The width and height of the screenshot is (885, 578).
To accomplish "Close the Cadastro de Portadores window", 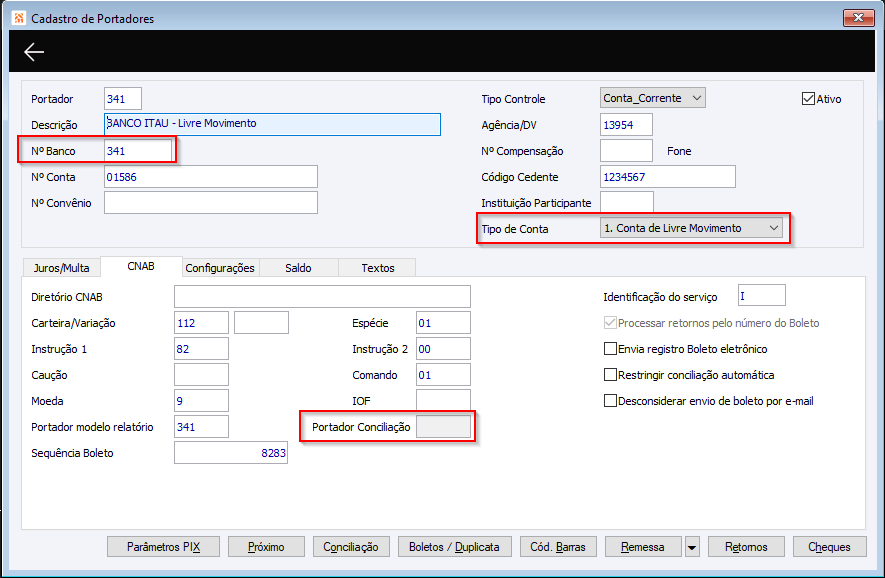I will click(858, 17).
